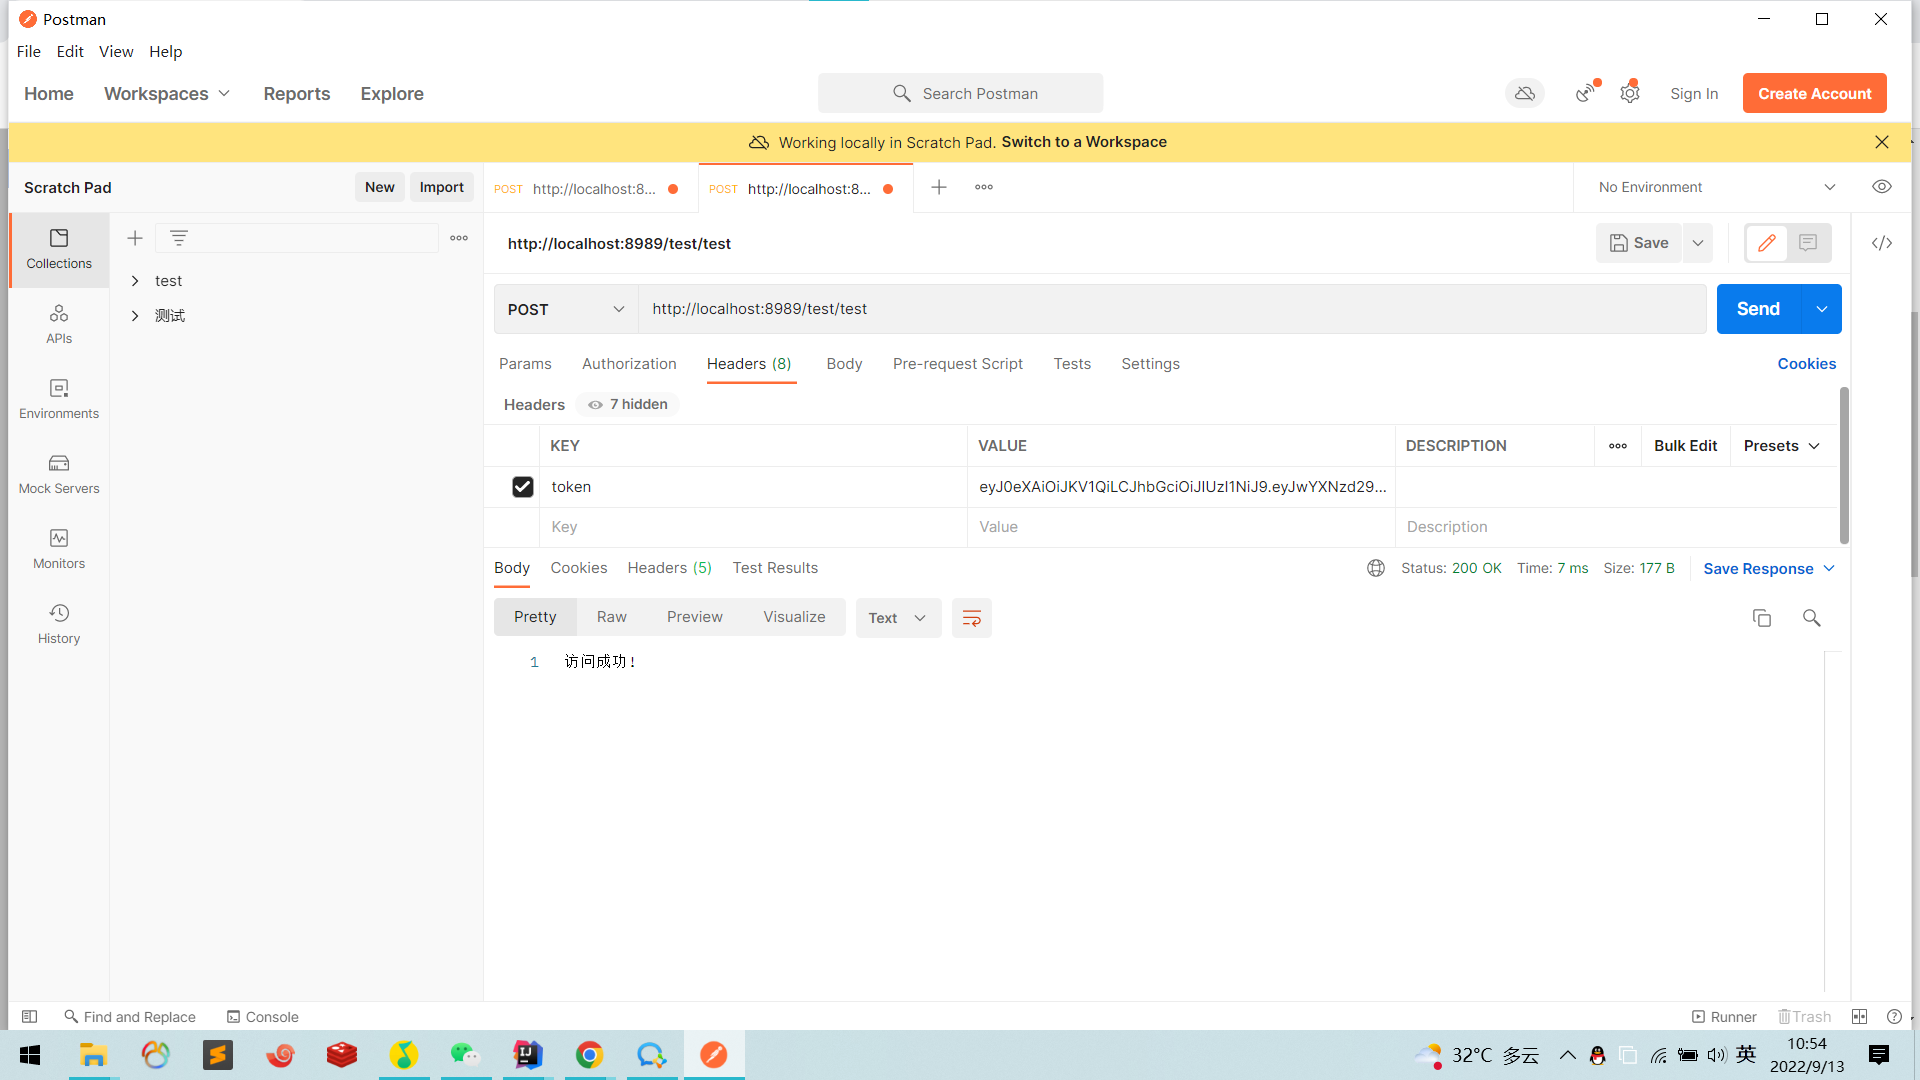Show the 7 hidden headers
Viewport: 1920px width, 1080px height.
(x=628, y=404)
